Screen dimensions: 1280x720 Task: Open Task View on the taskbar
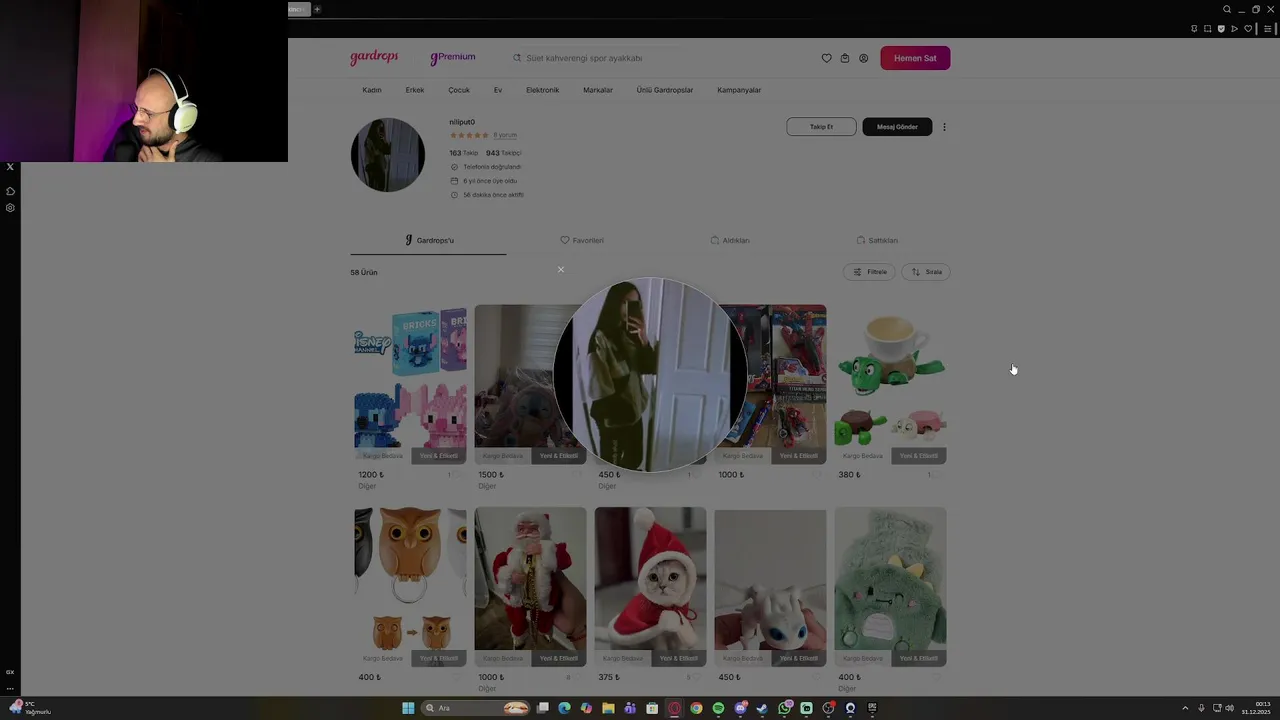coord(543,708)
